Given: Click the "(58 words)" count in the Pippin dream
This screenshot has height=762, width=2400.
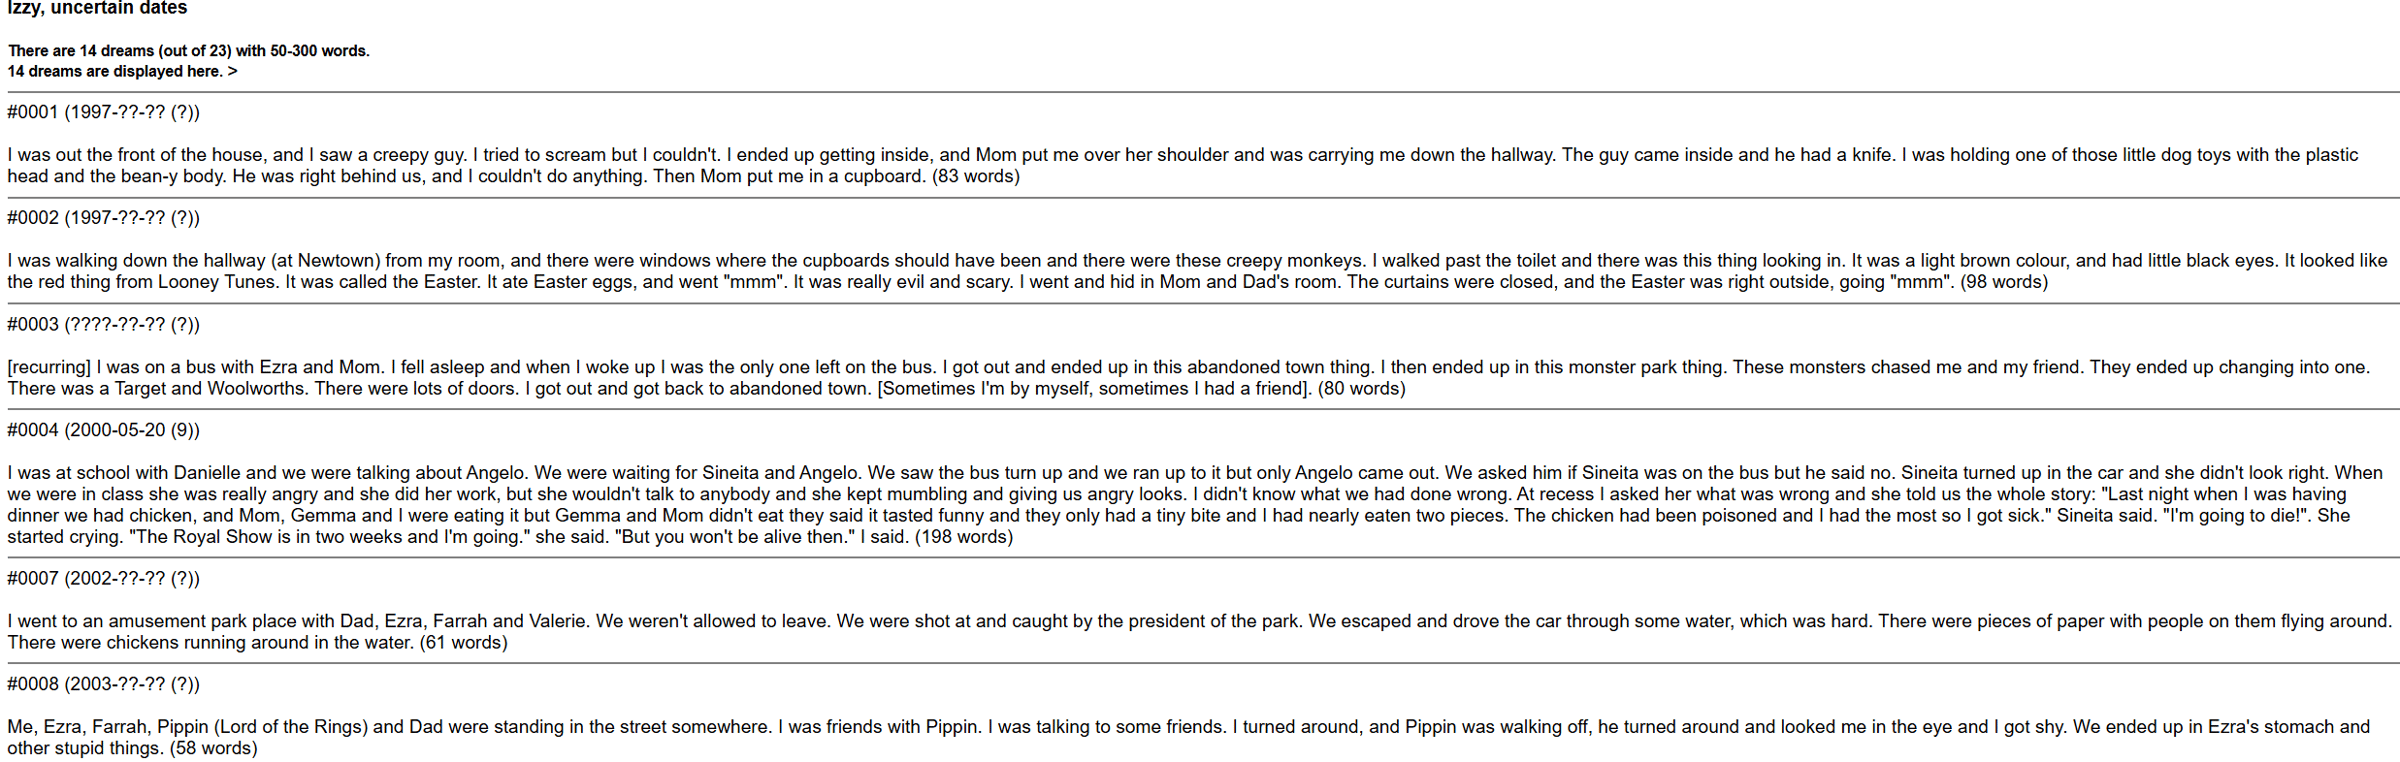Looking at the screenshot, I should [213, 749].
